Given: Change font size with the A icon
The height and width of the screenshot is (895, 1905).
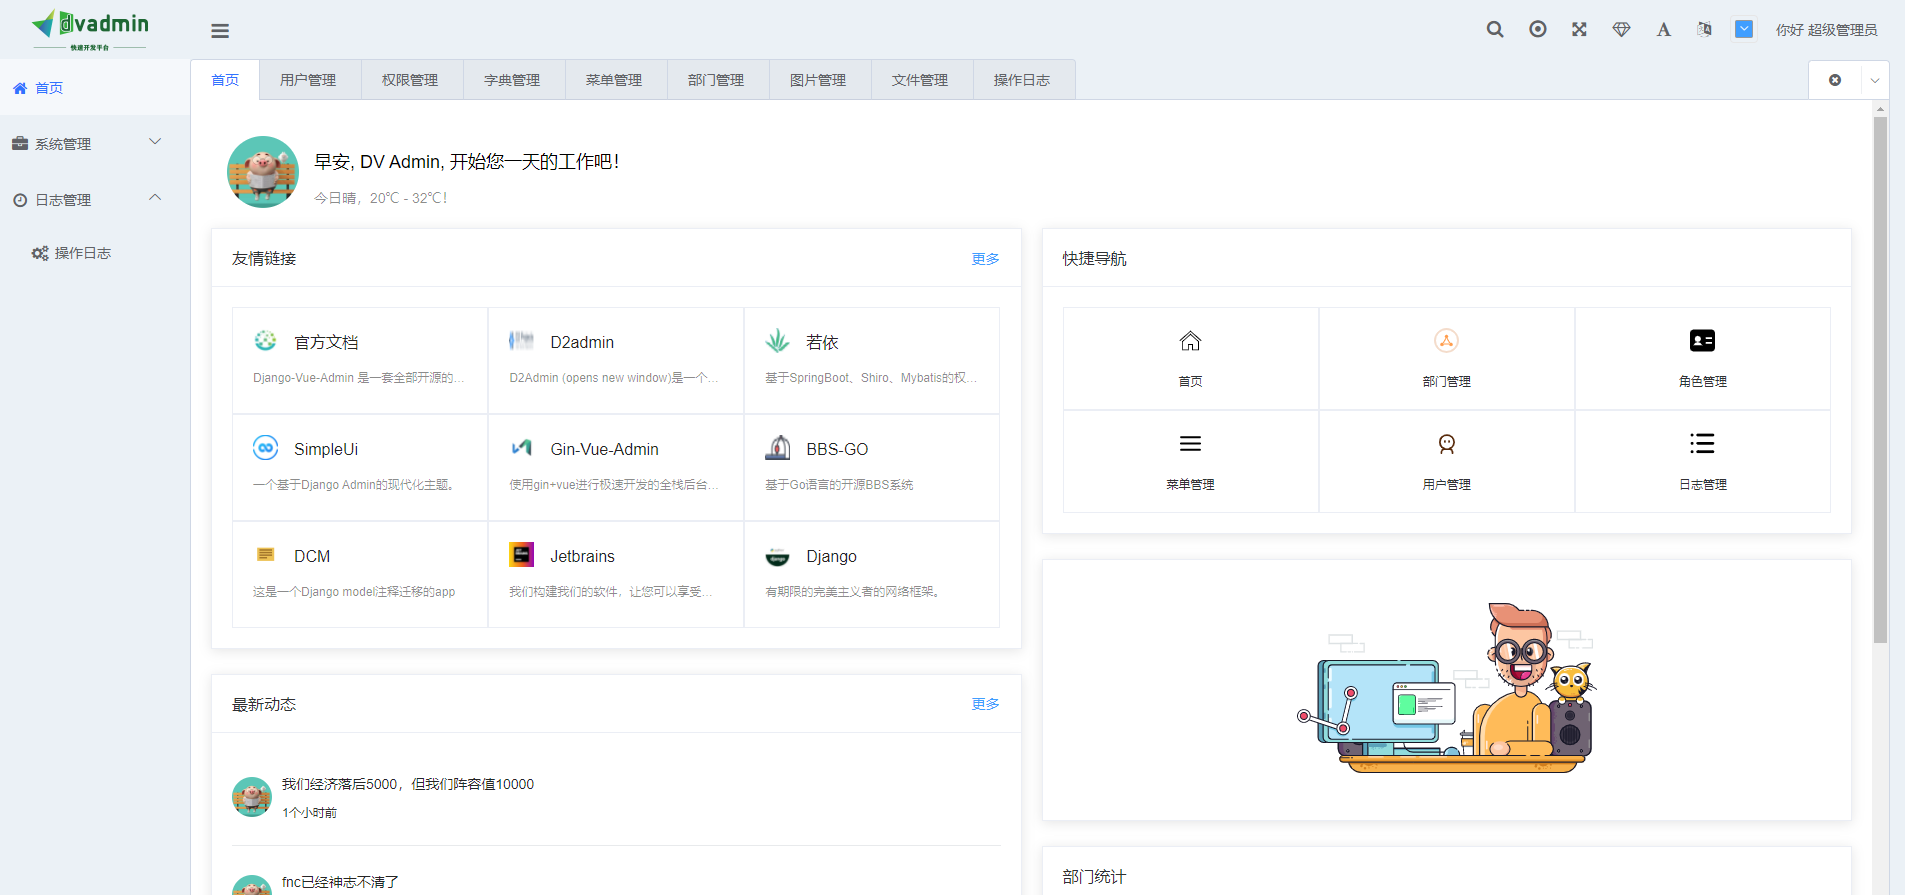Looking at the screenshot, I should [1663, 30].
